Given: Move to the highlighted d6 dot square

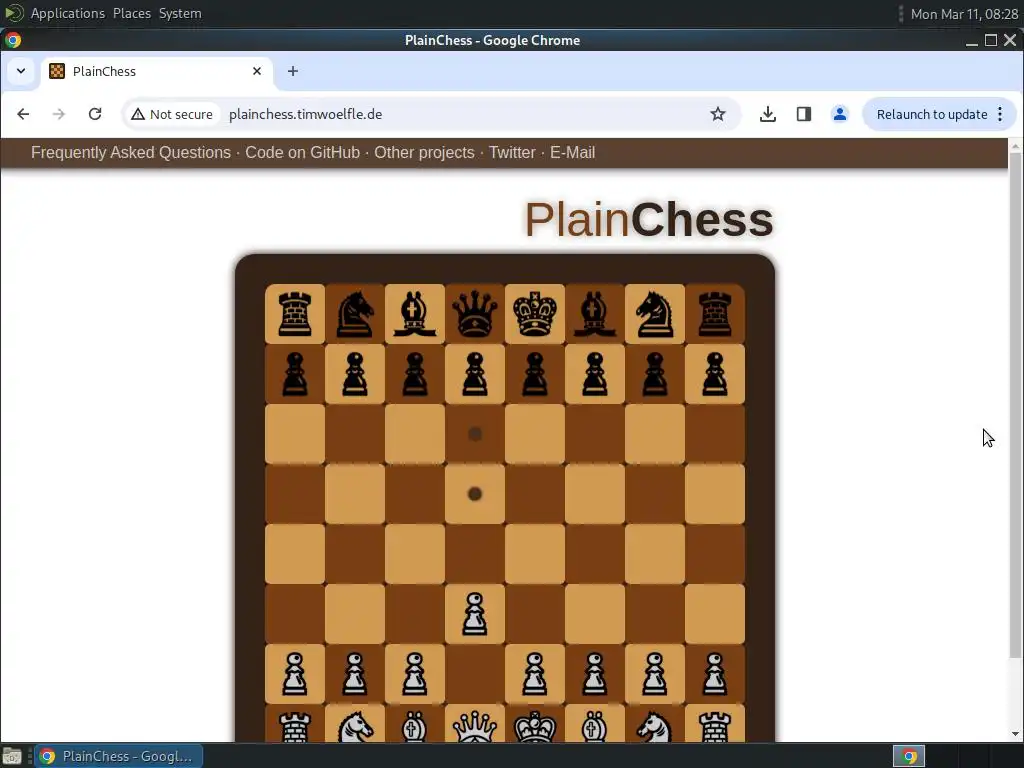Looking at the screenshot, I should click(475, 434).
